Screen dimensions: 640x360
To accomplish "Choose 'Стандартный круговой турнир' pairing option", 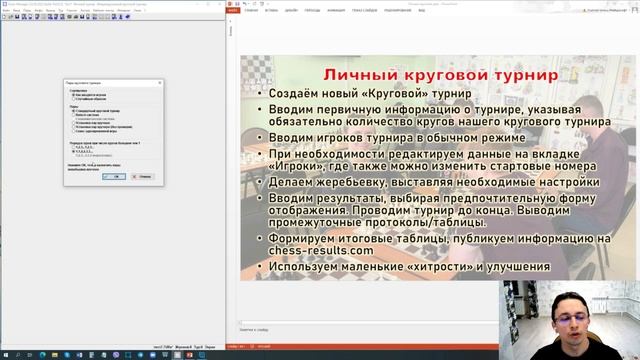I will click(73, 111).
